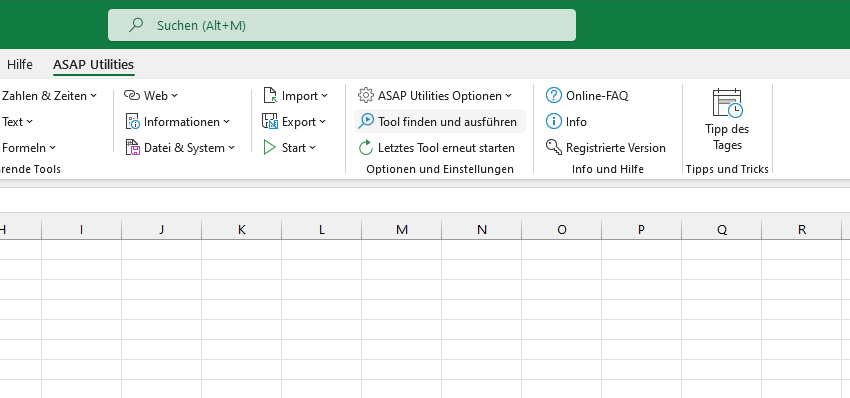Select column K header
Screen dimensions: 850x398
click(x=242, y=230)
